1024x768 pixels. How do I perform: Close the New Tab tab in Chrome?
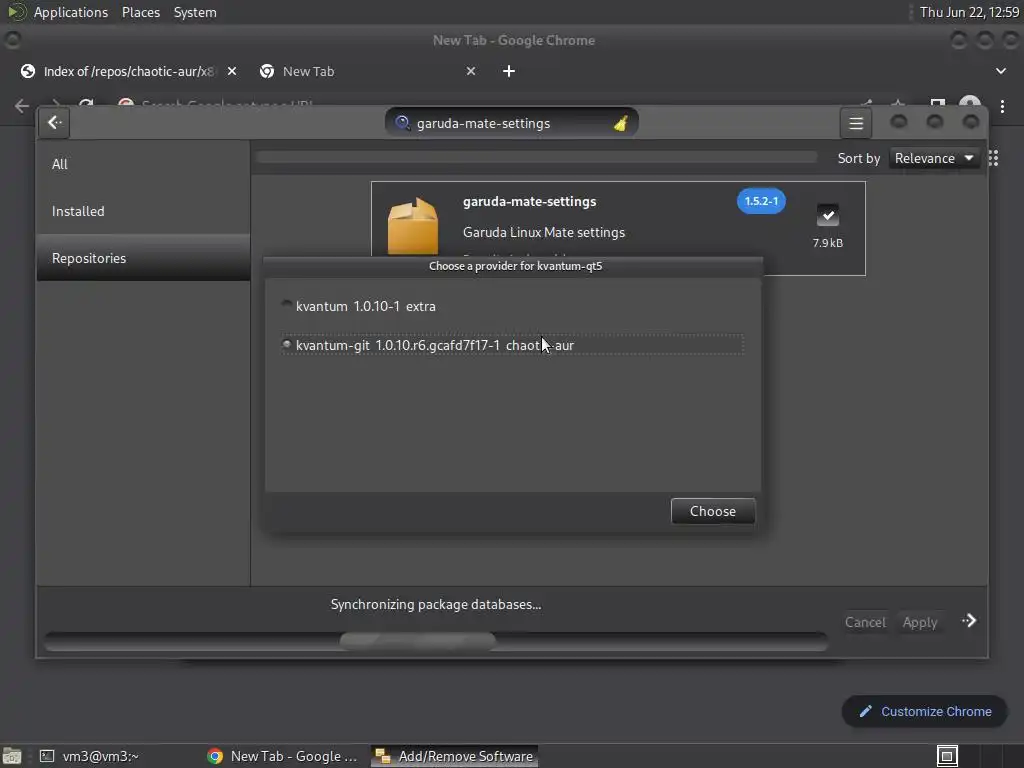click(x=471, y=71)
